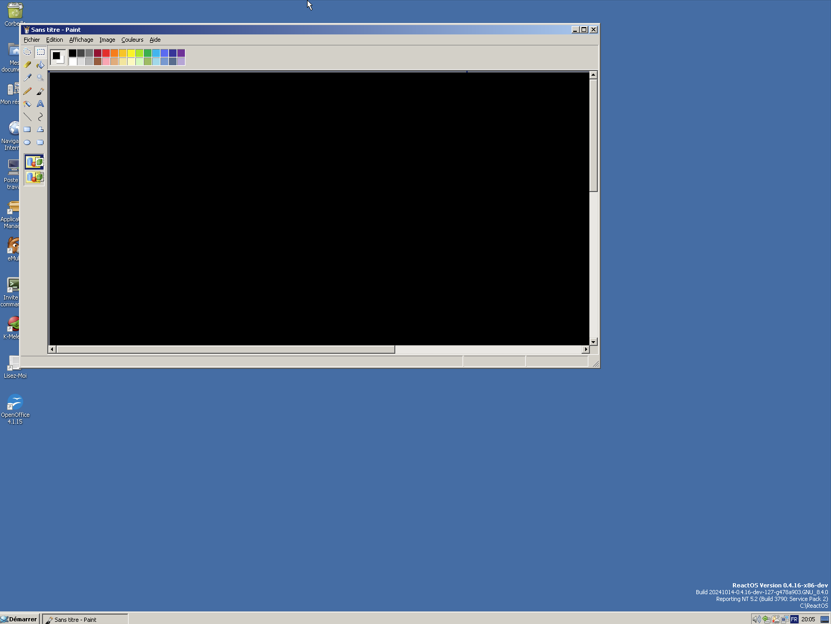Choose the Rounded rectangle tool
Image resolution: width=831 pixels, height=624 pixels.
[40, 142]
